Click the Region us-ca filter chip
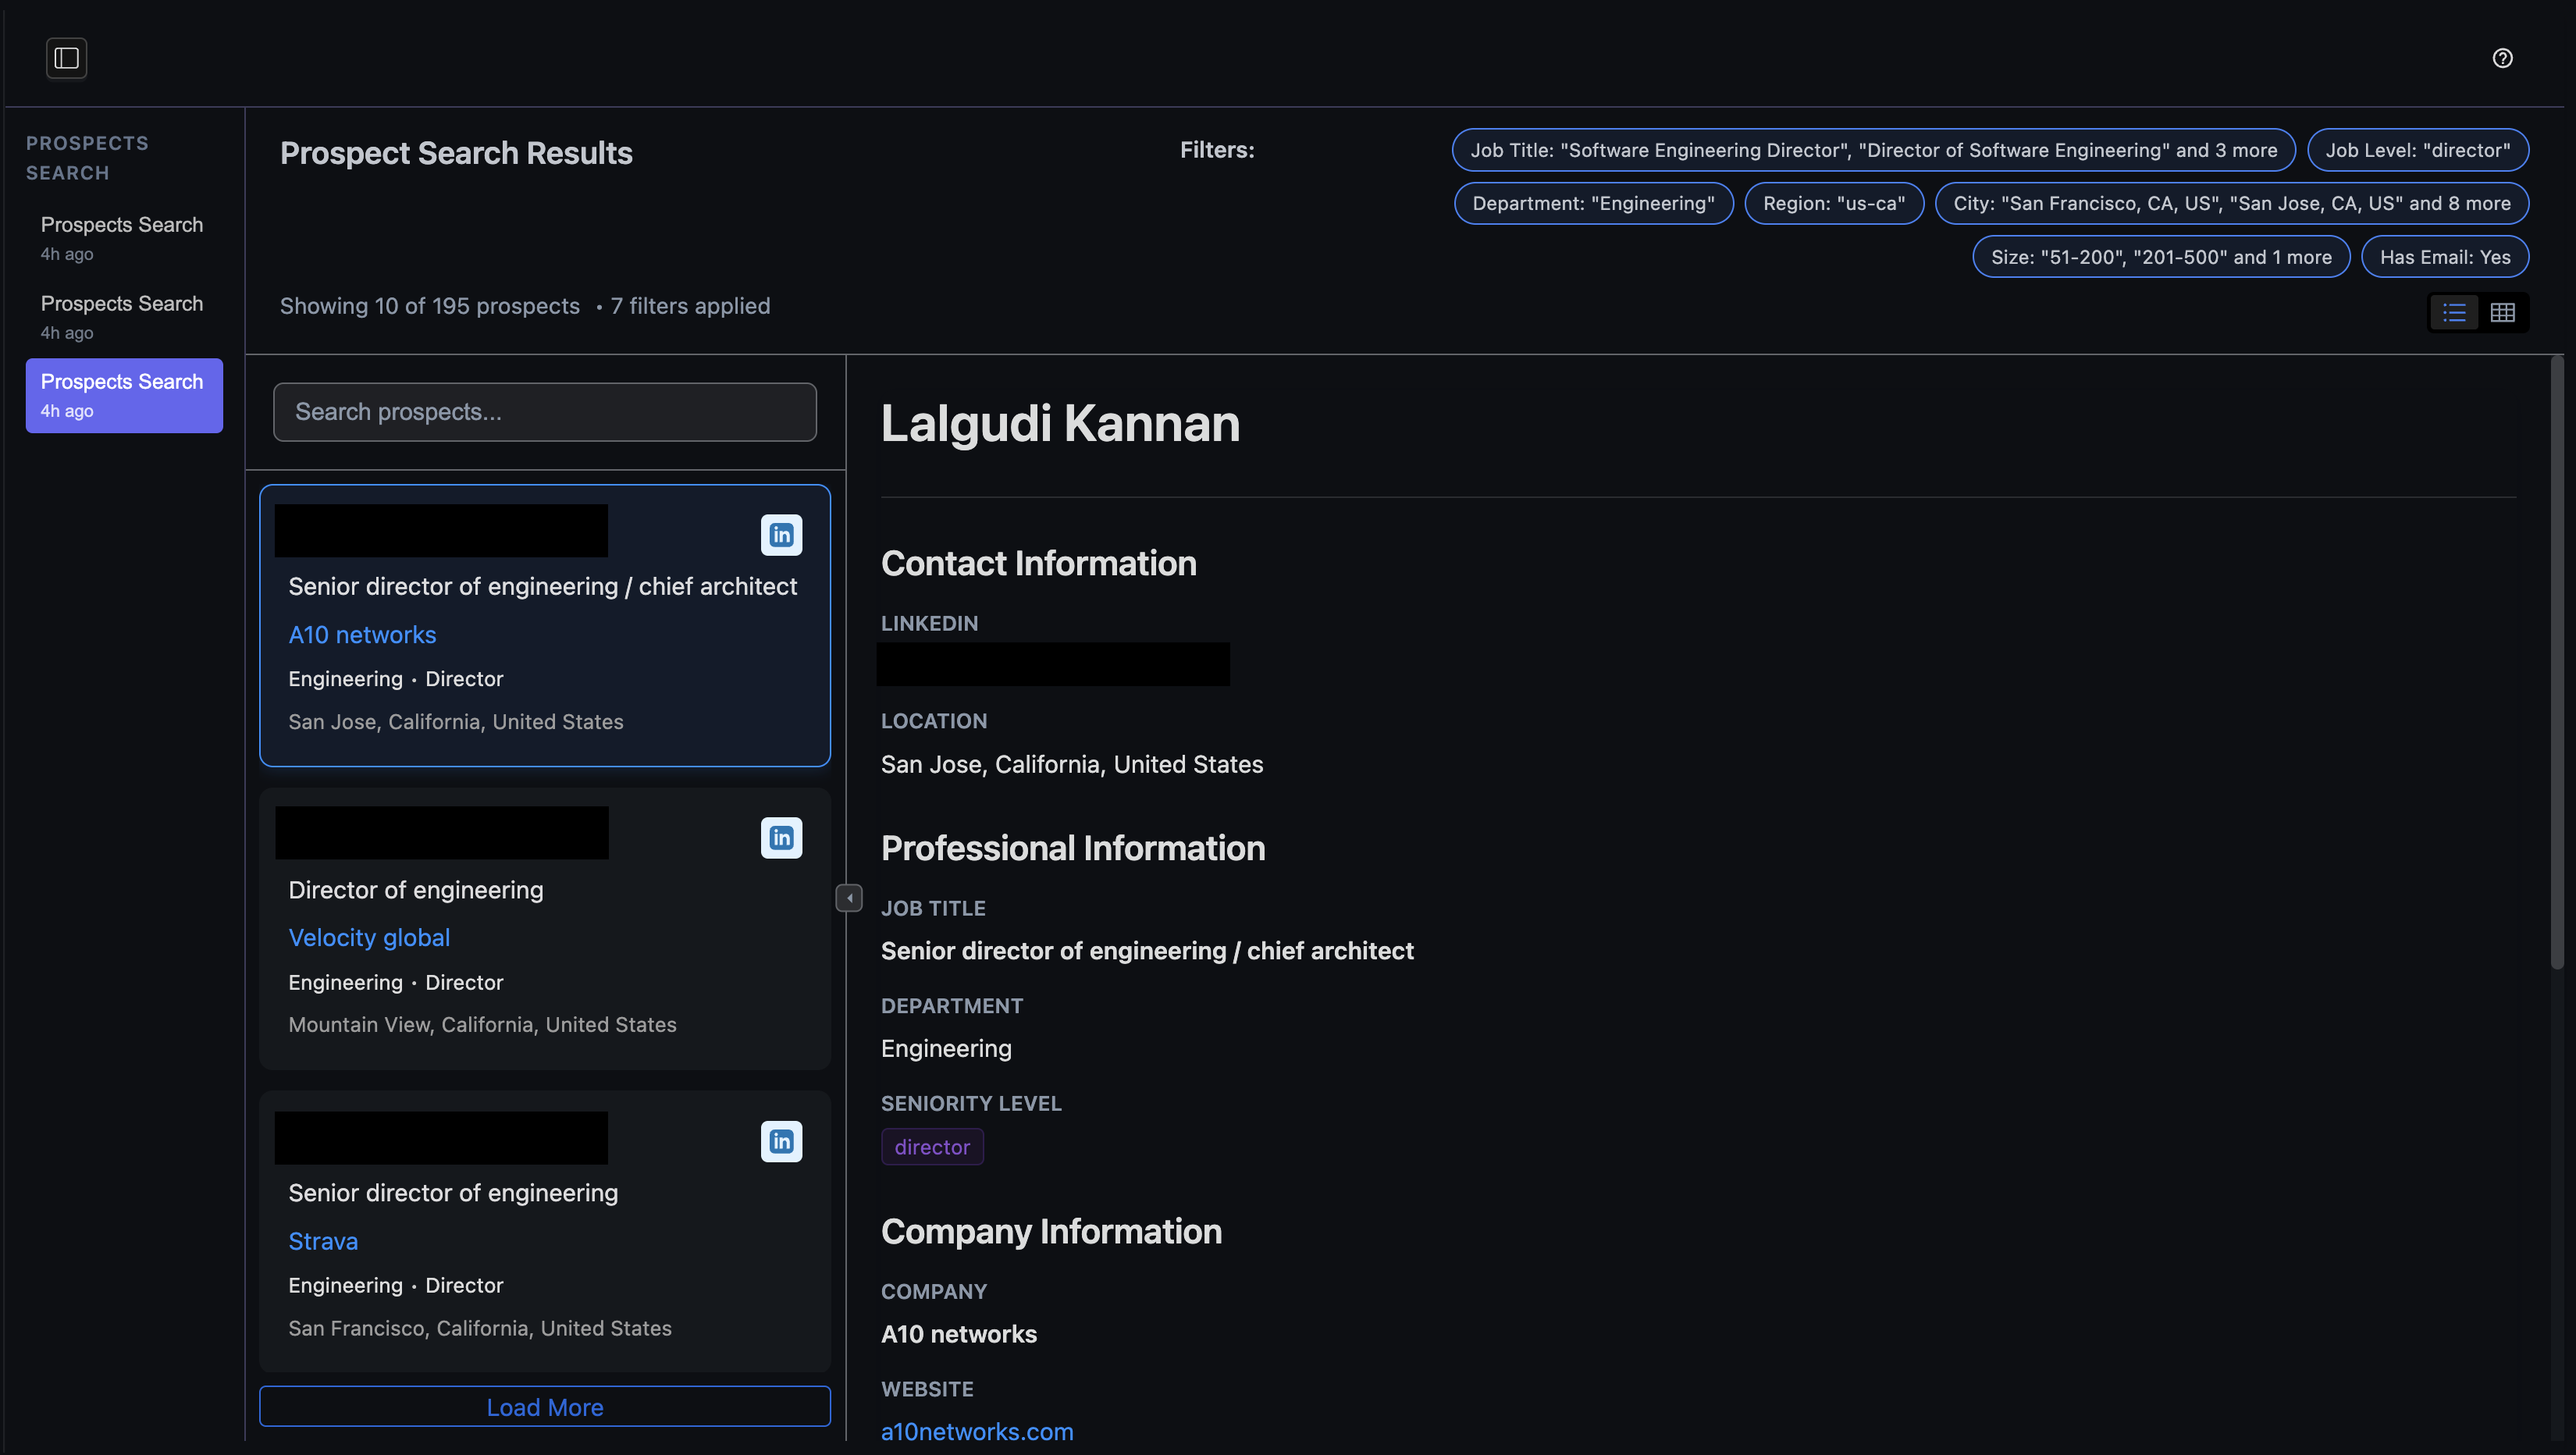 pyautogui.click(x=1834, y=204)
